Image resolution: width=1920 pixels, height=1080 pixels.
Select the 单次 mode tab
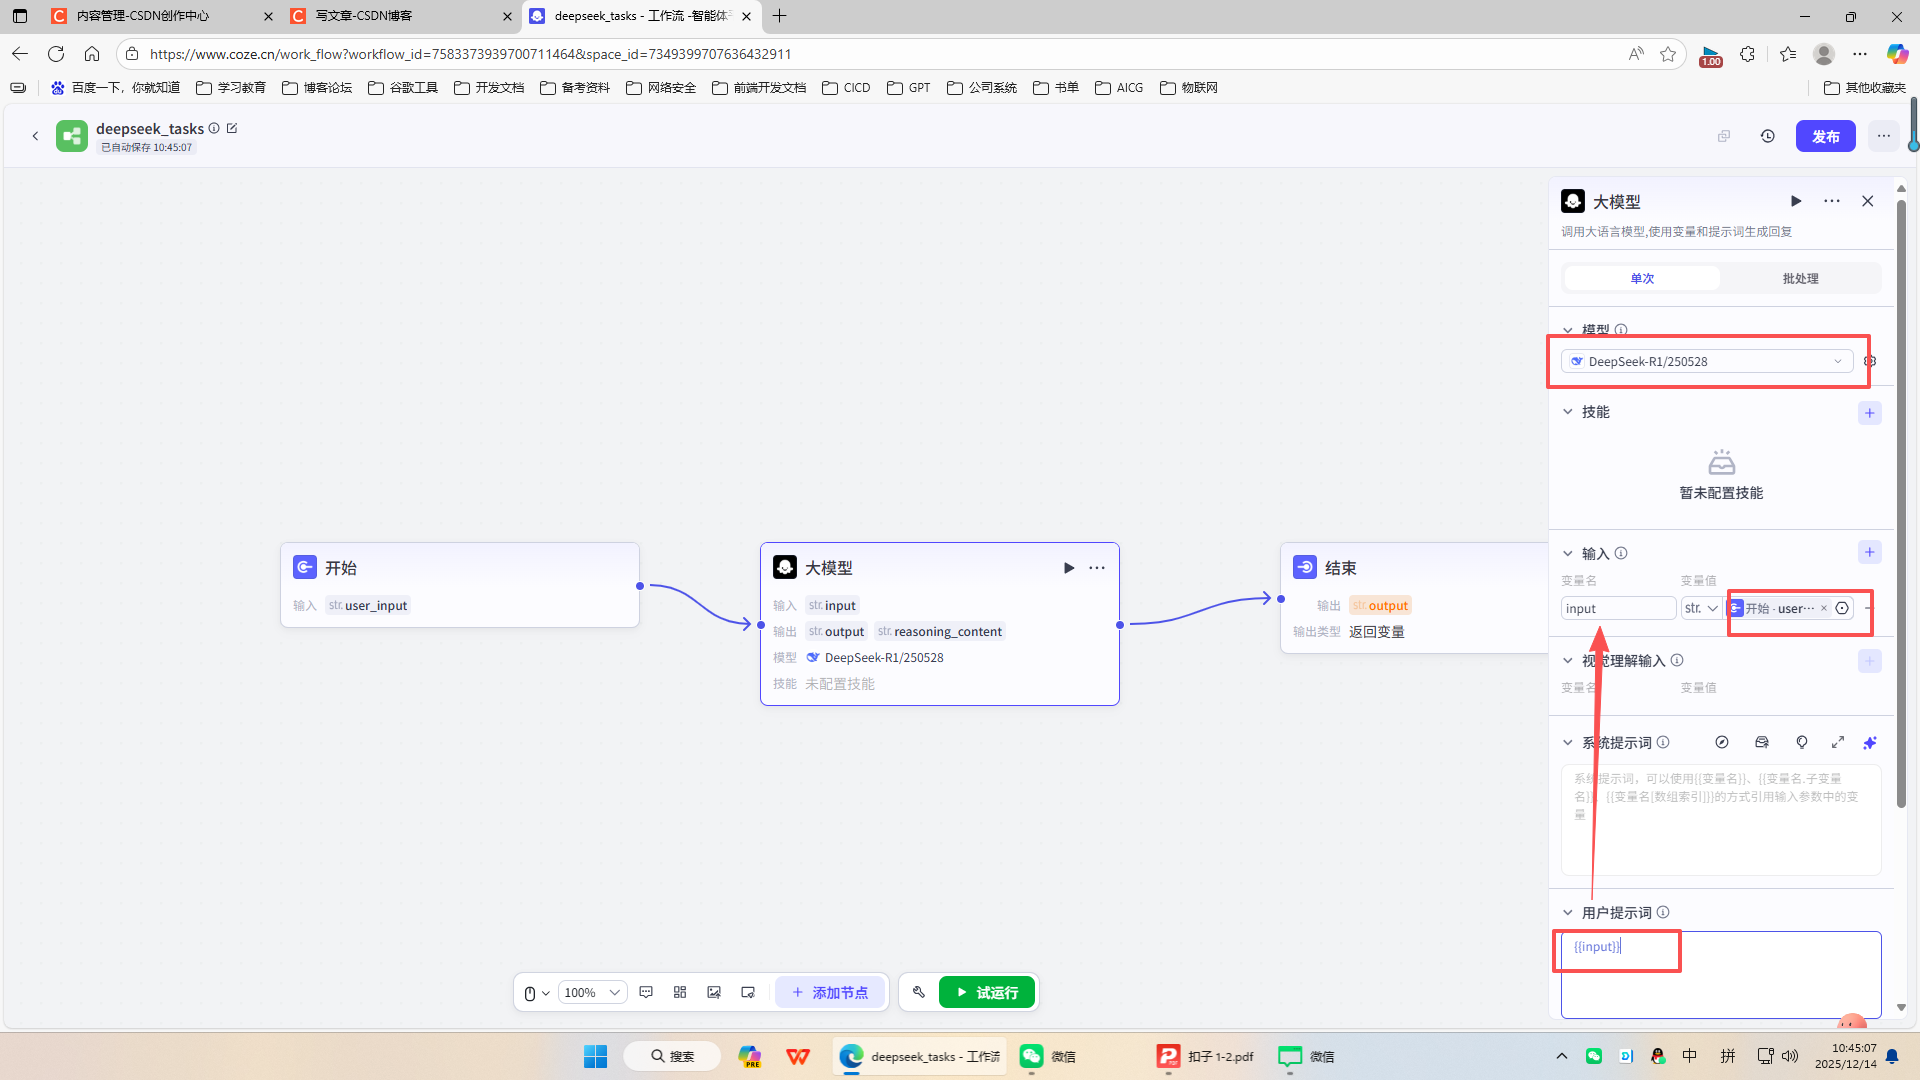coord(1642,278)
